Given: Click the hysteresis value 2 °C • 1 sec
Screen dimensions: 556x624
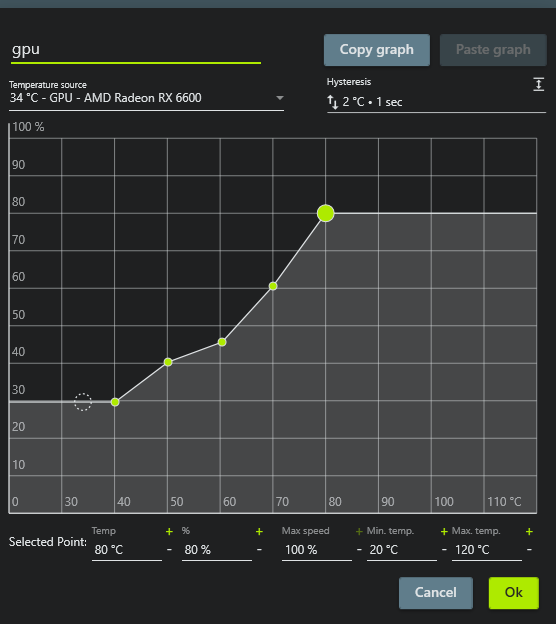Looking at the screenshot, I should 372,102.
